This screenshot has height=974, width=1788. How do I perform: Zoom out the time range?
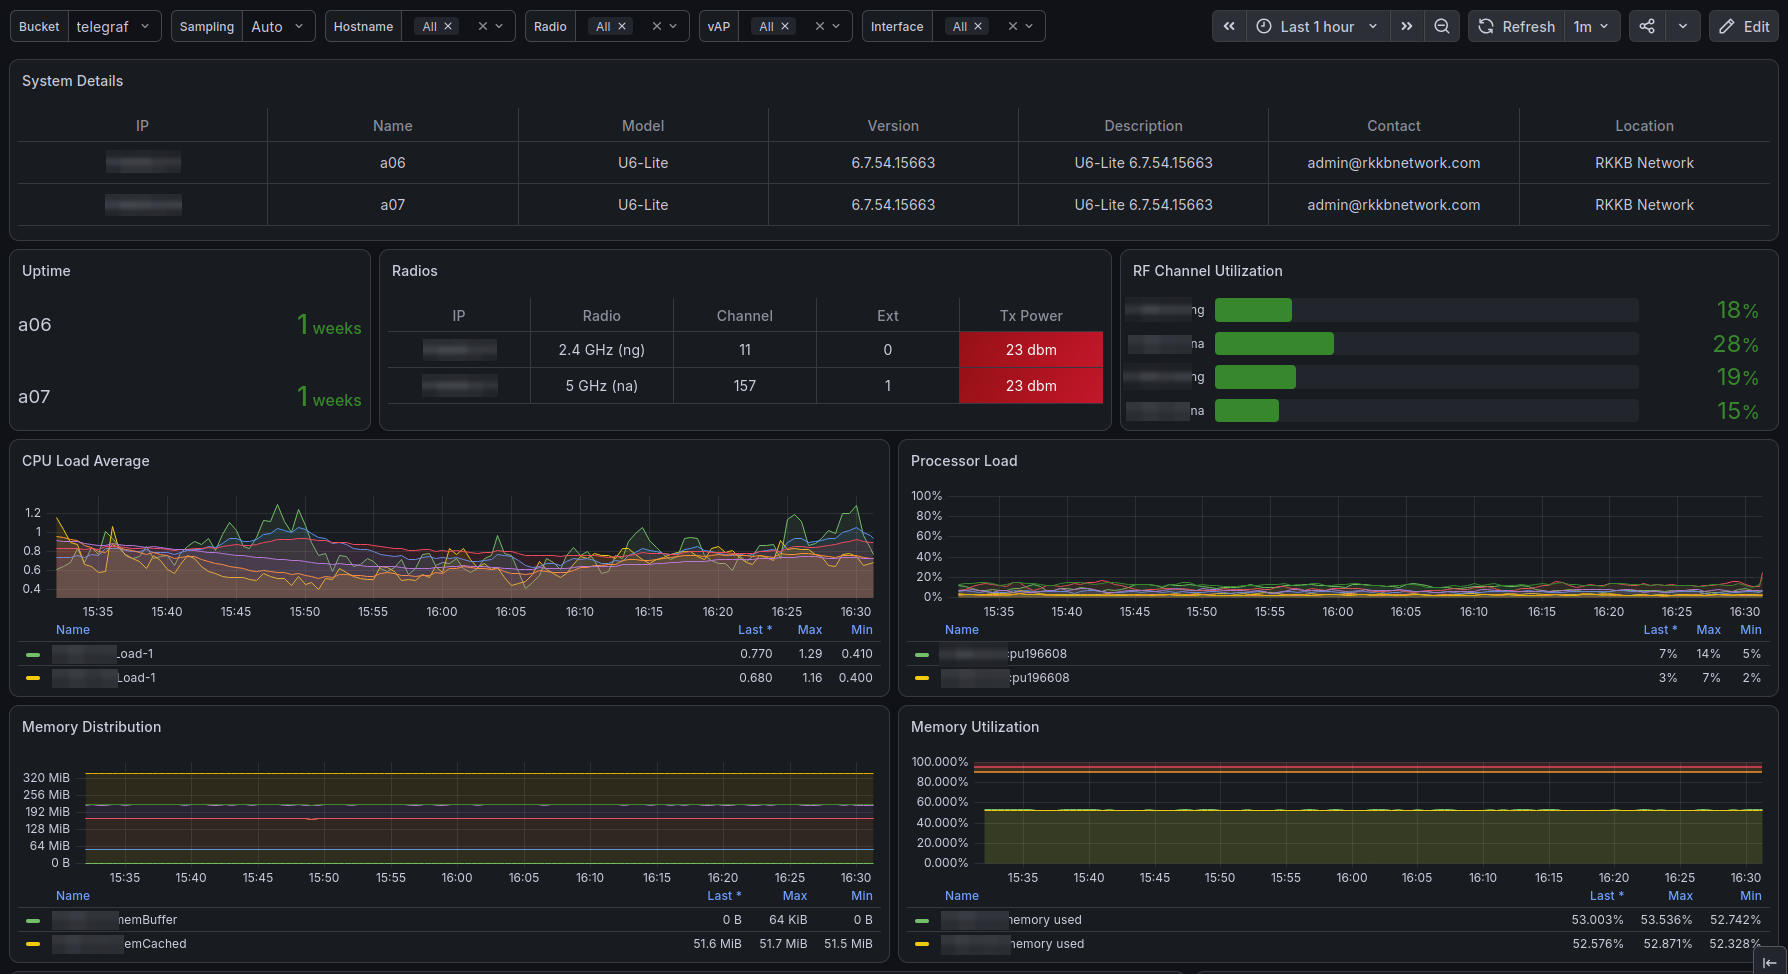pos(1442,27)
